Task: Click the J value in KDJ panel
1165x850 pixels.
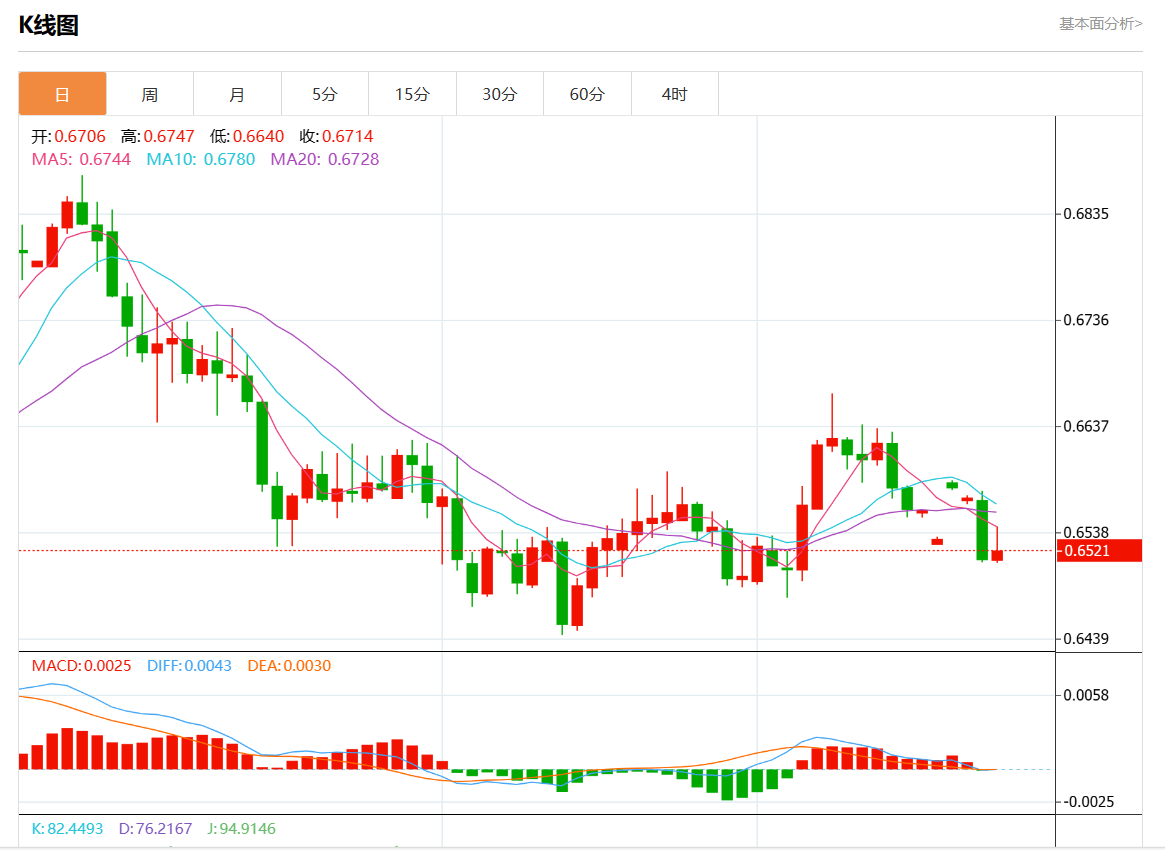Action: point(241,829)
